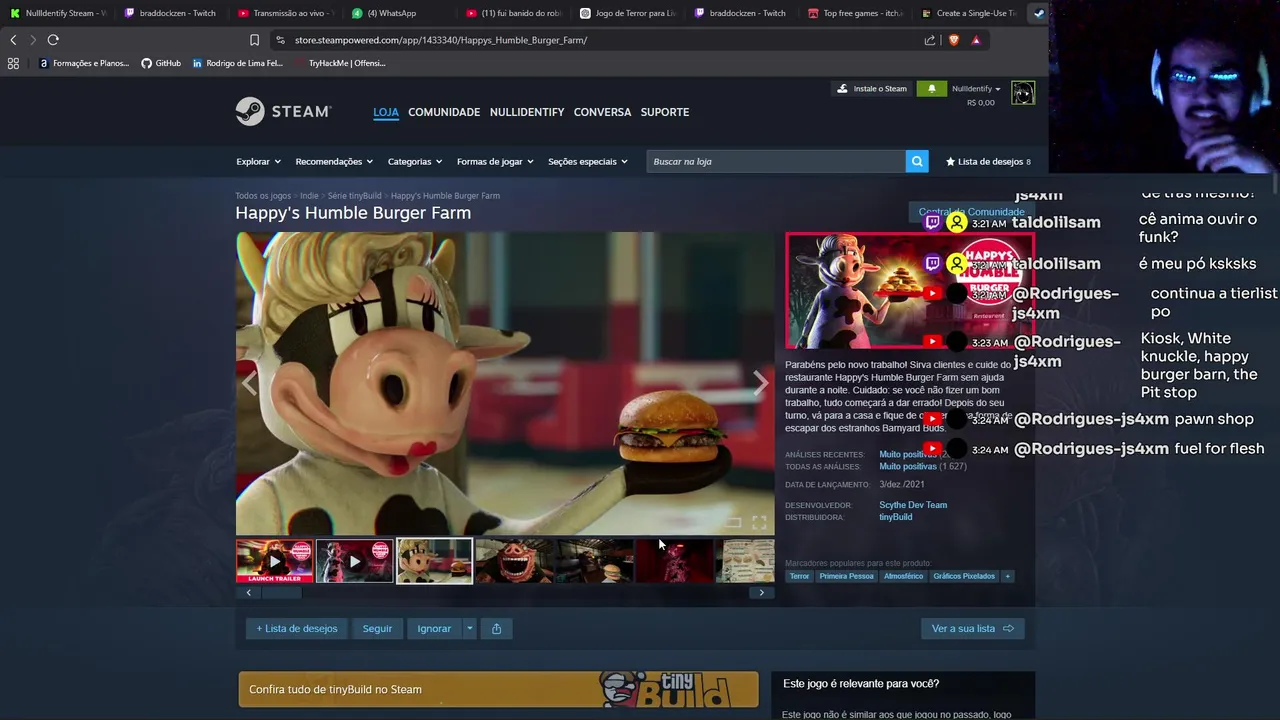Click the browser back arrow

click(x=13, y=40)
